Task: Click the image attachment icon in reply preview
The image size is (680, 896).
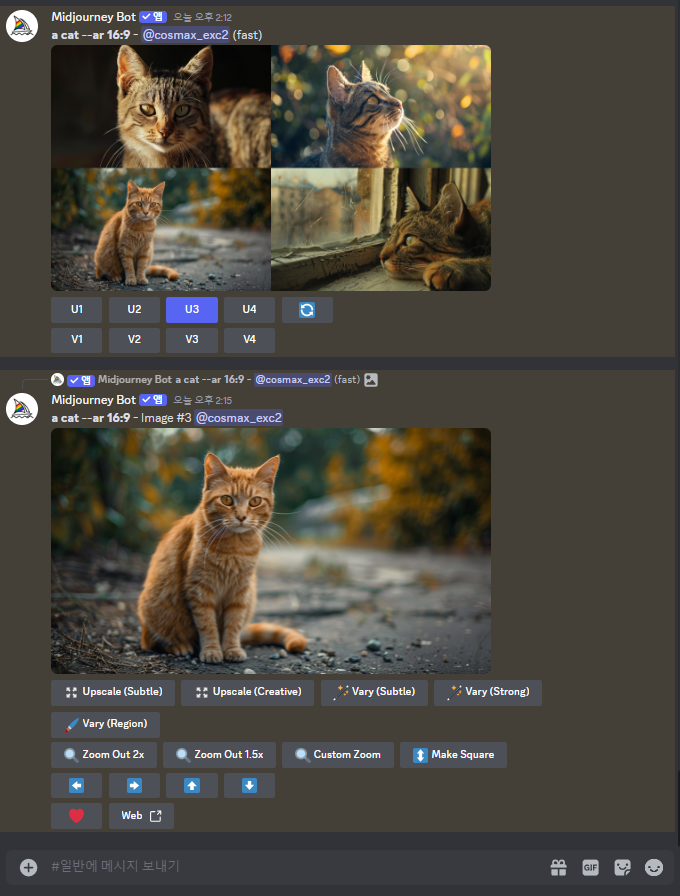Action: [x=371, y=379]
